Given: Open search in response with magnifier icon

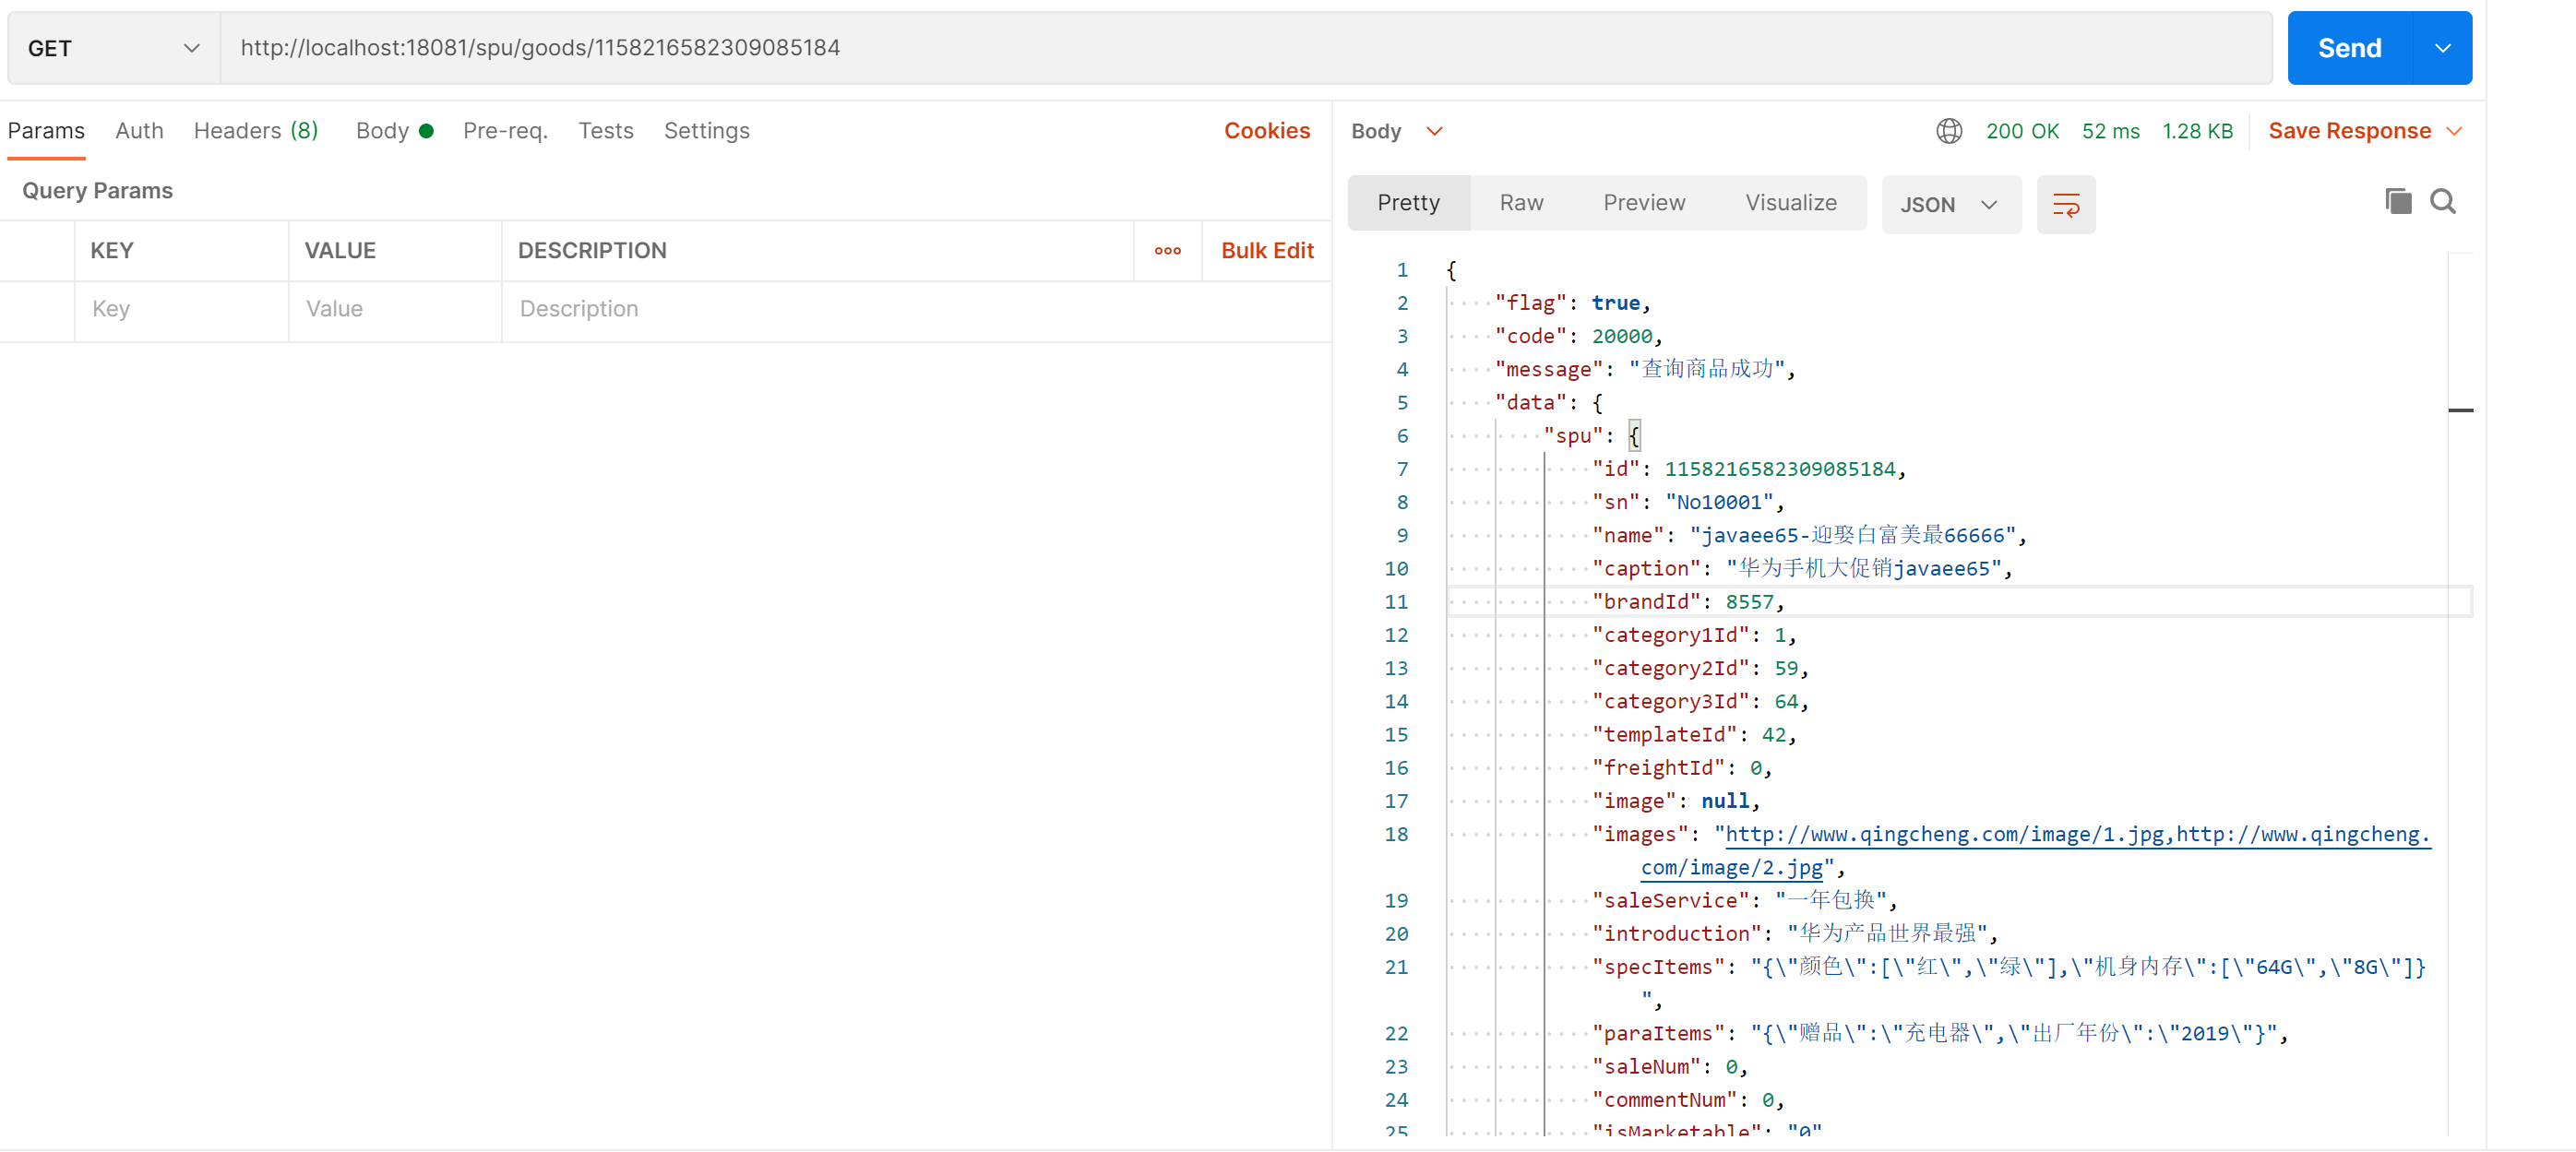Looking at the screenshot, I should [x=2442, y=202].
